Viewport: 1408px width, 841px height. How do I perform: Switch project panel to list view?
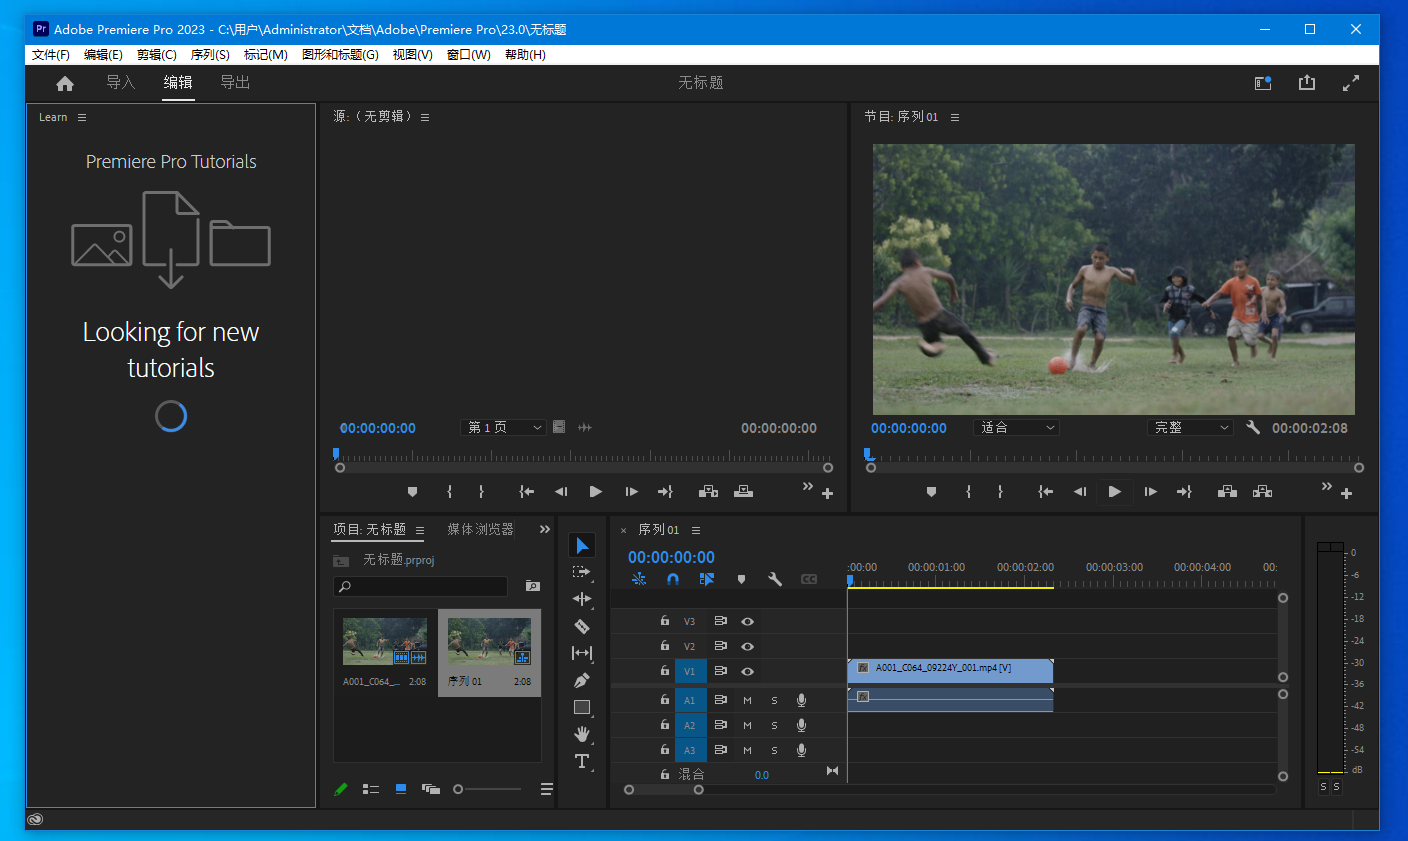pyautogui.click(x=371, y=789)
